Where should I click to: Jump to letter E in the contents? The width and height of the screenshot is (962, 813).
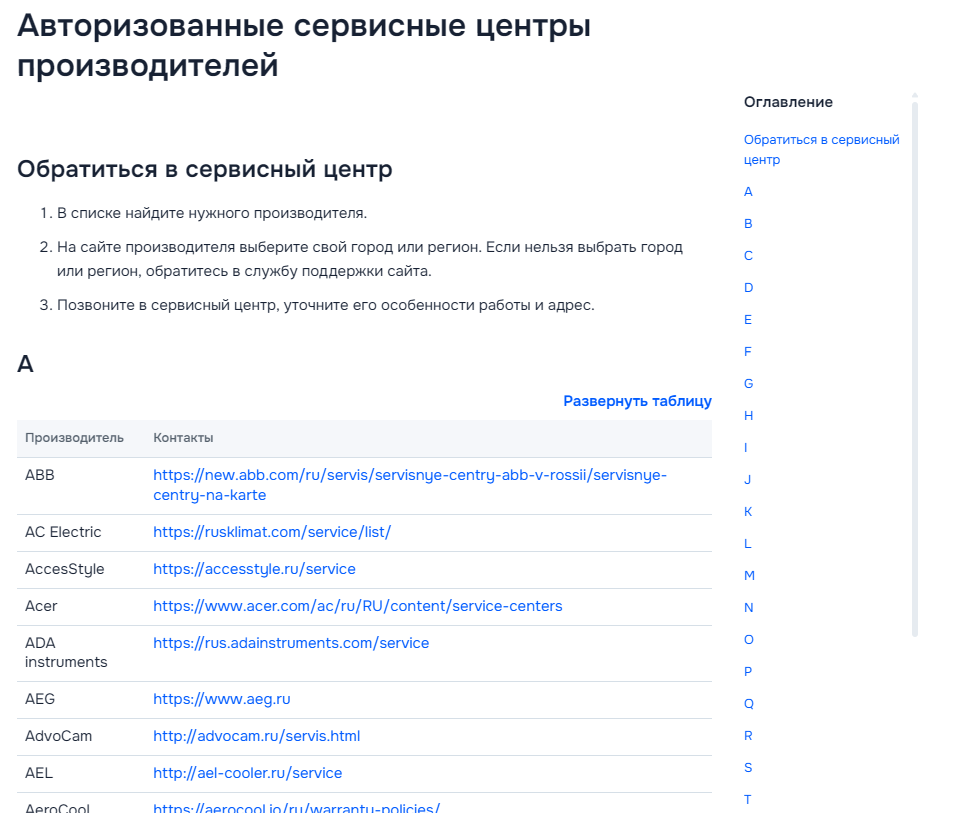click(747, 319)
